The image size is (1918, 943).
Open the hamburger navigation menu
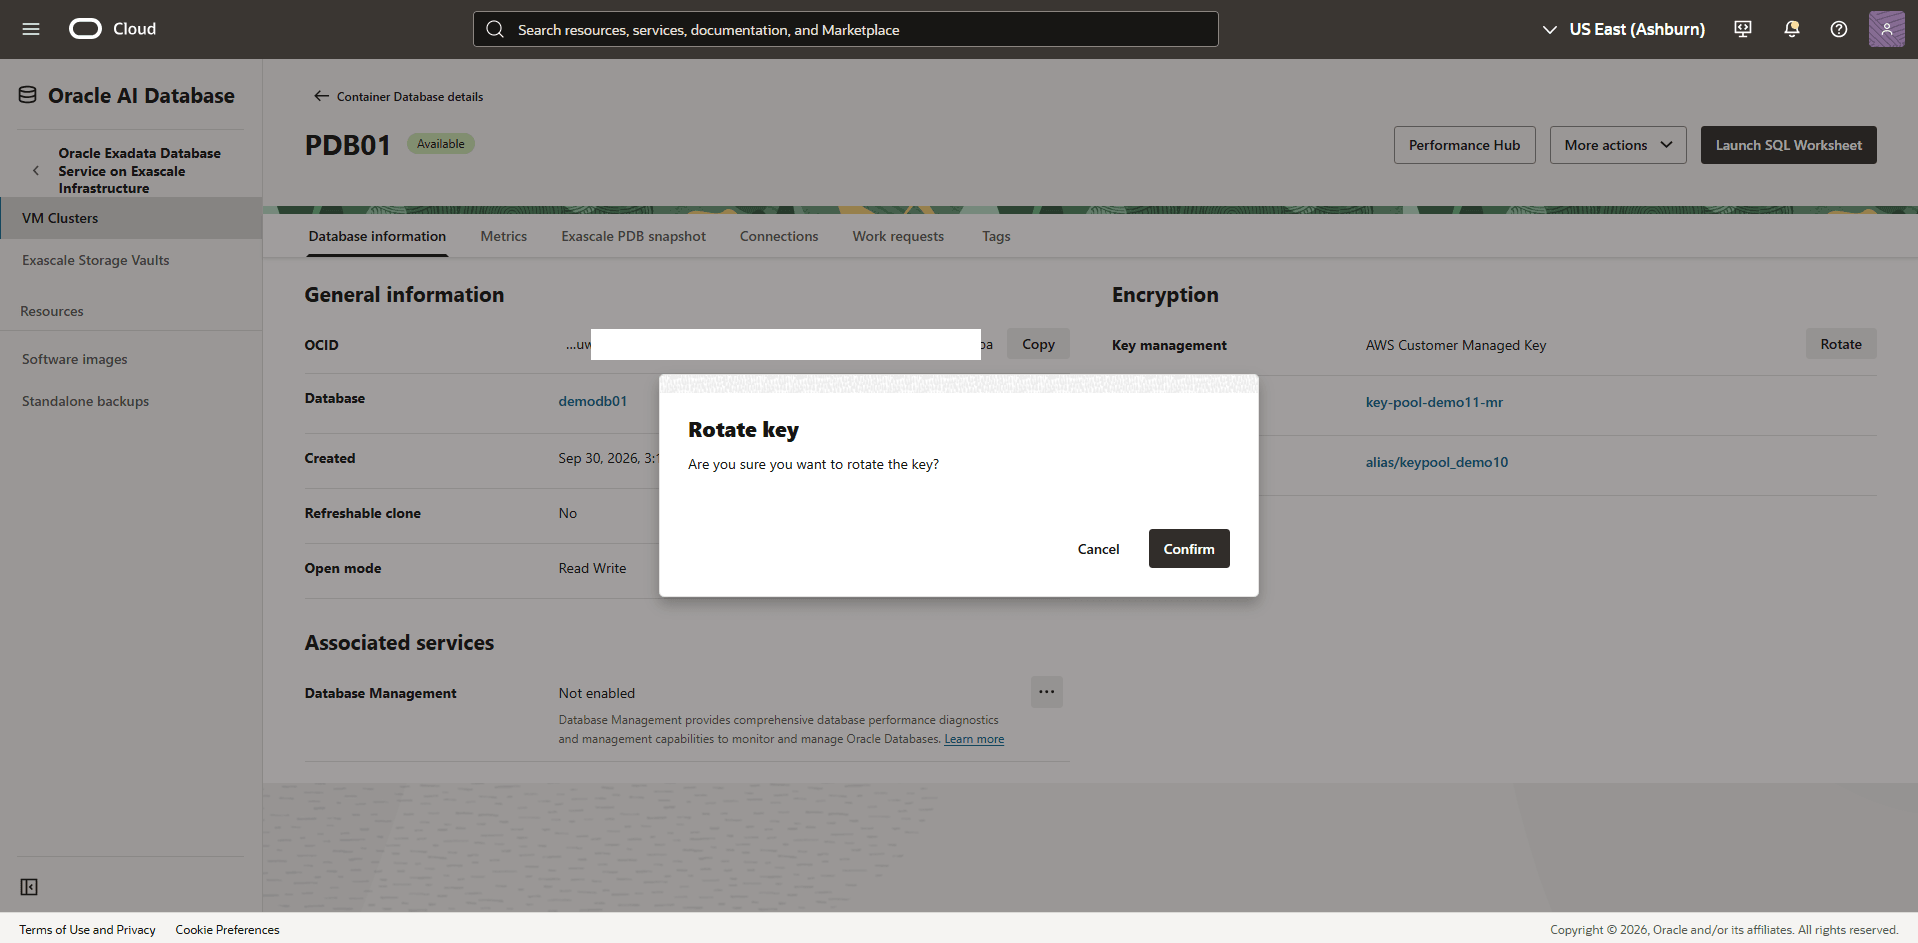[31, 29]
